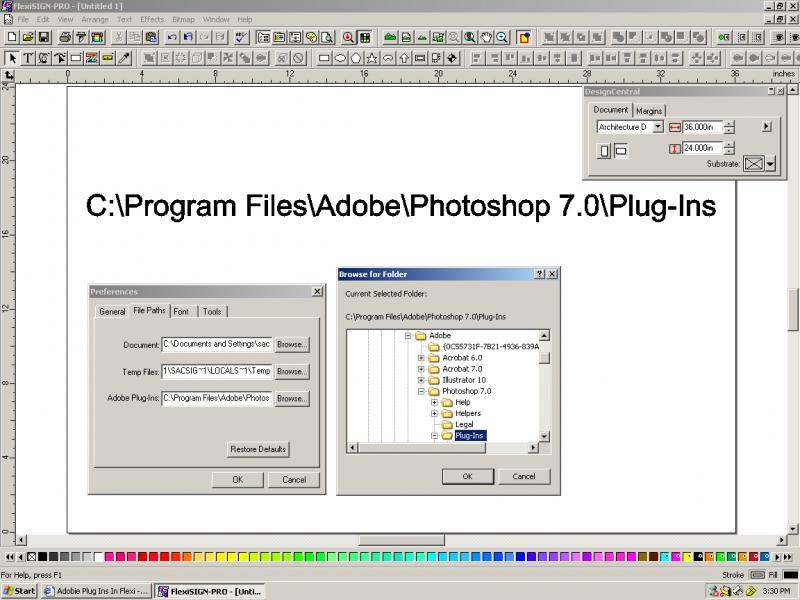Click OK in Browse for Folder dialog

[x=468, y=477]
